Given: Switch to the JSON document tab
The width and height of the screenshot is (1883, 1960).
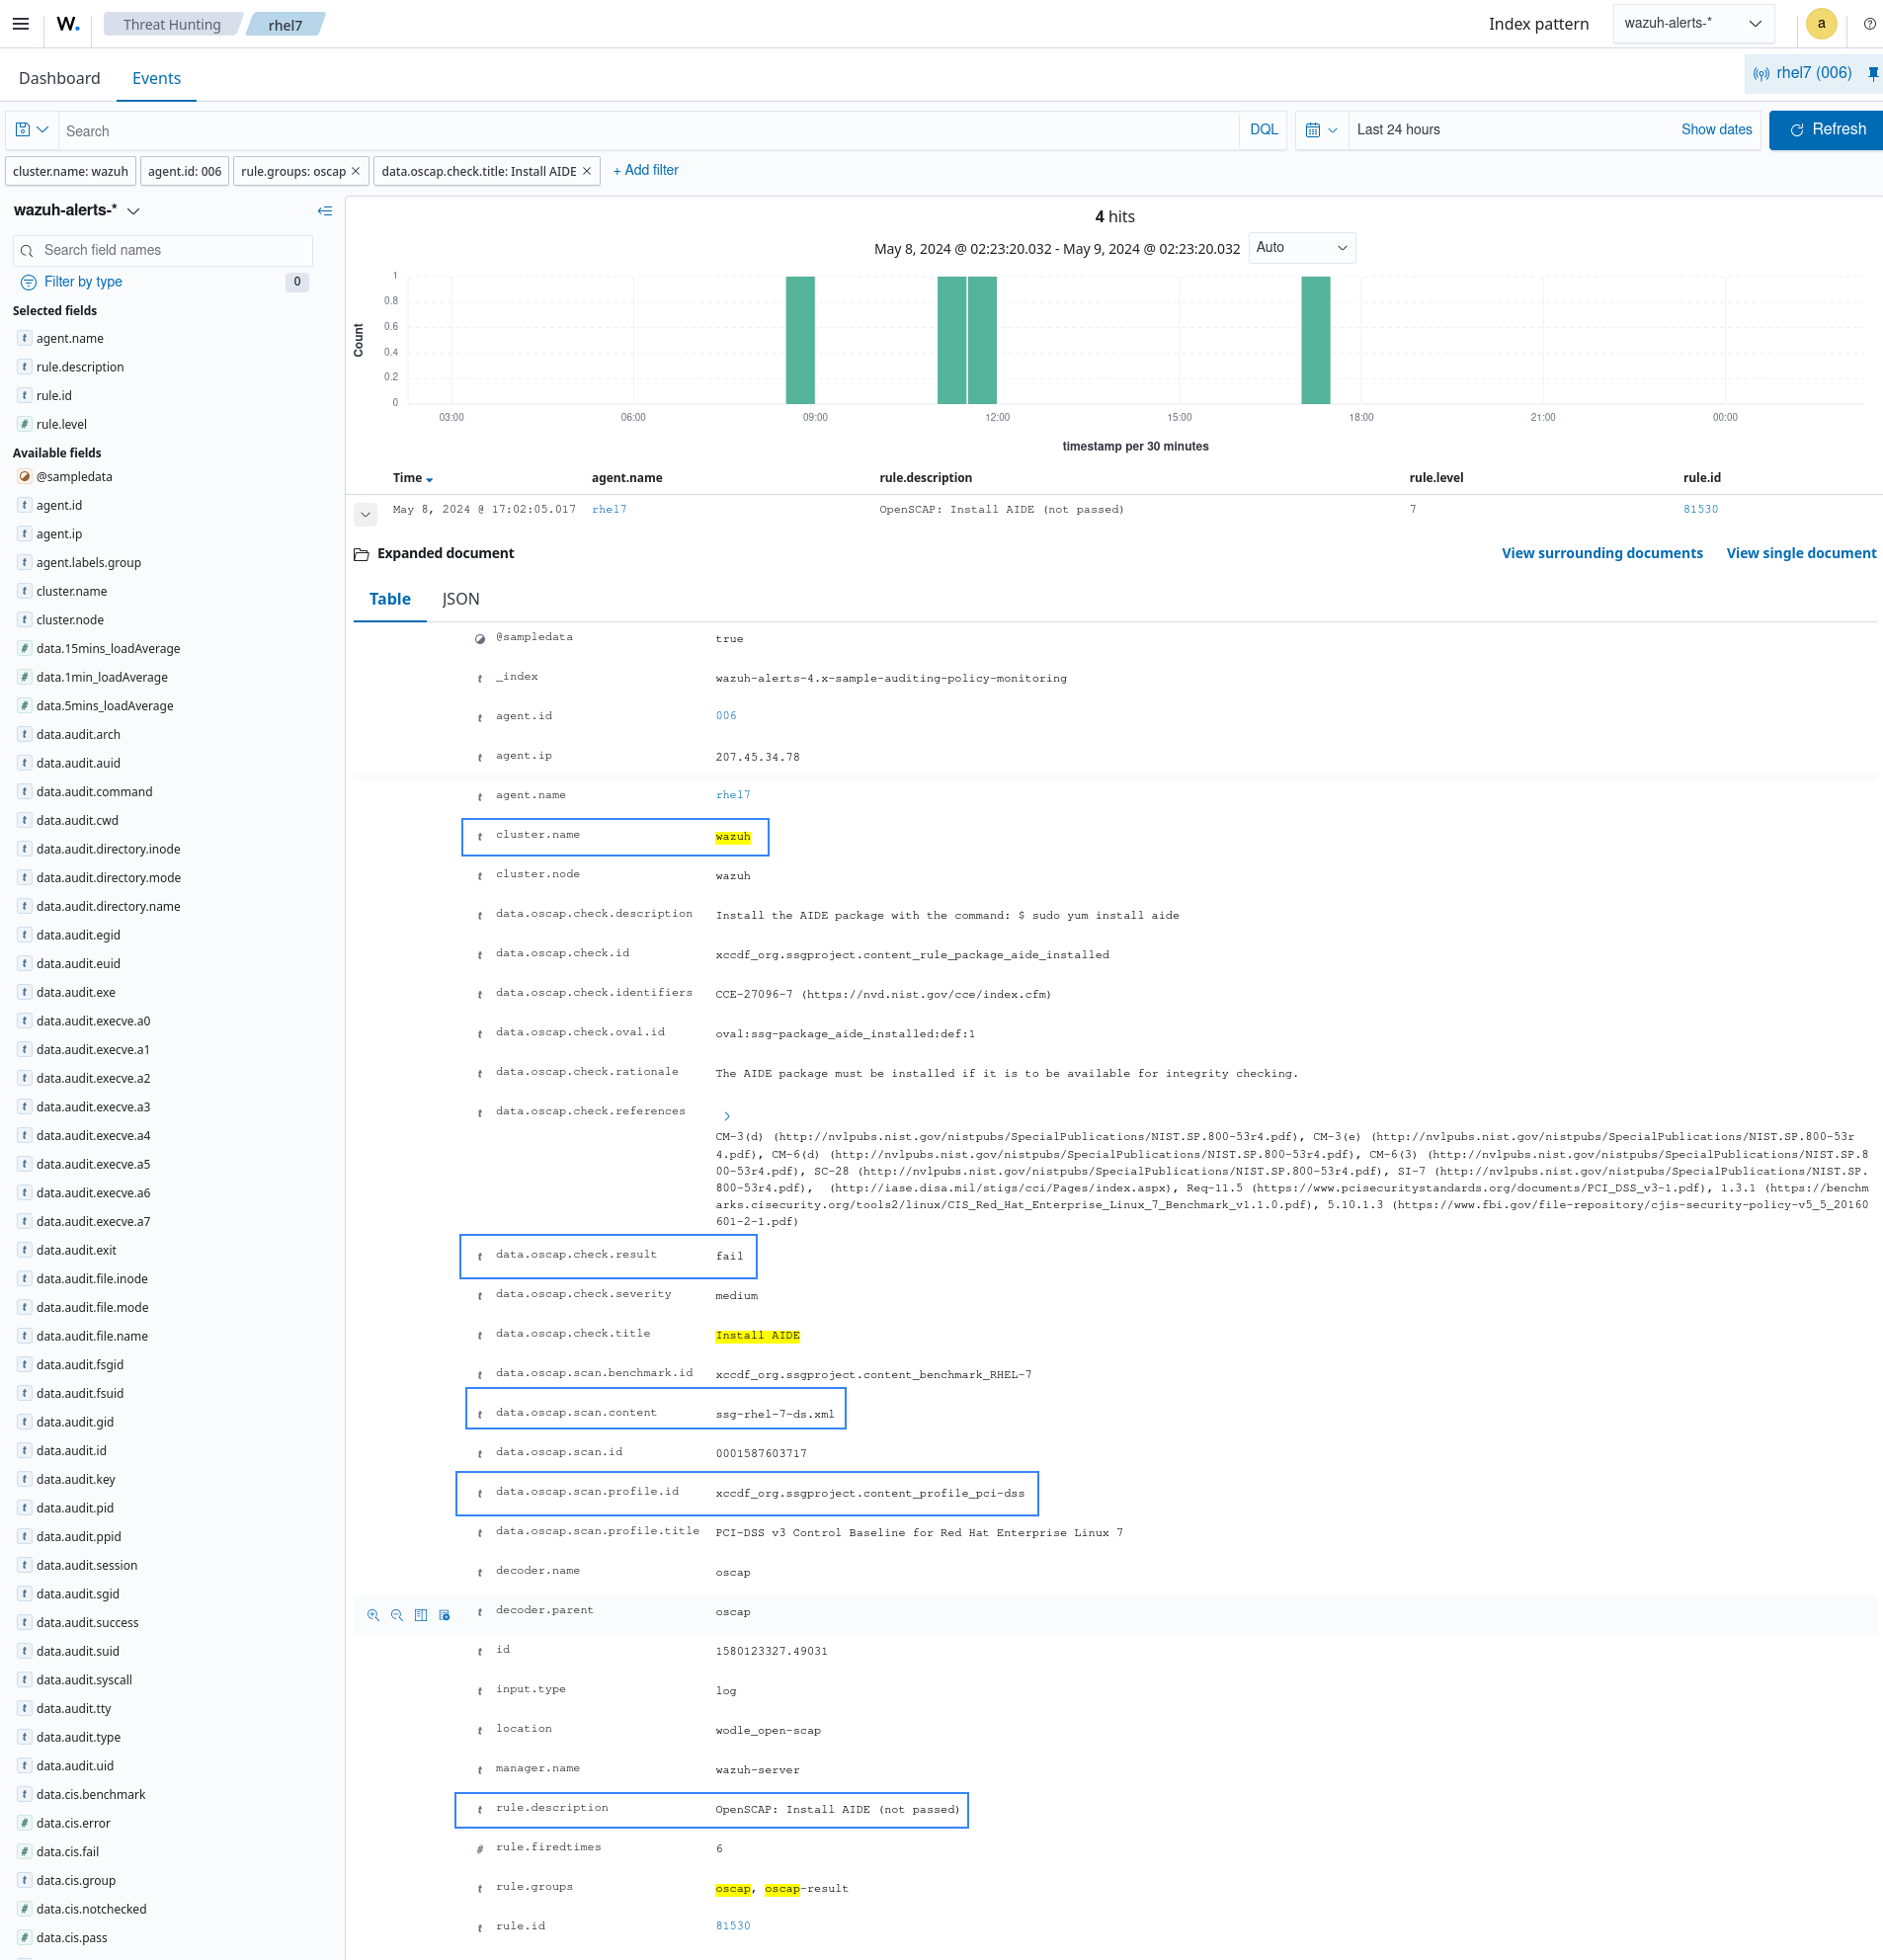Looking at the screenshot, I should click(x=460, y=599).
